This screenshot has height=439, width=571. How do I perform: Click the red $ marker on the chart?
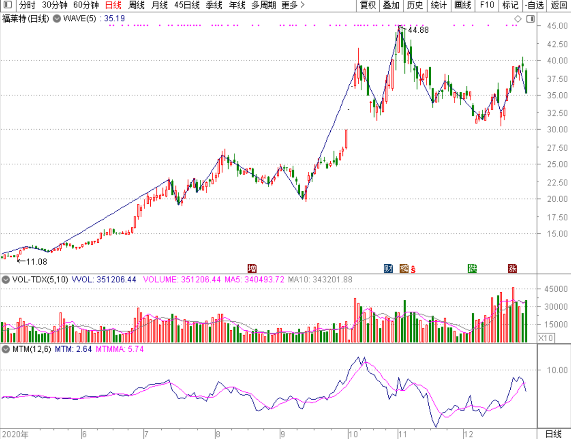[x=413, y=269]
